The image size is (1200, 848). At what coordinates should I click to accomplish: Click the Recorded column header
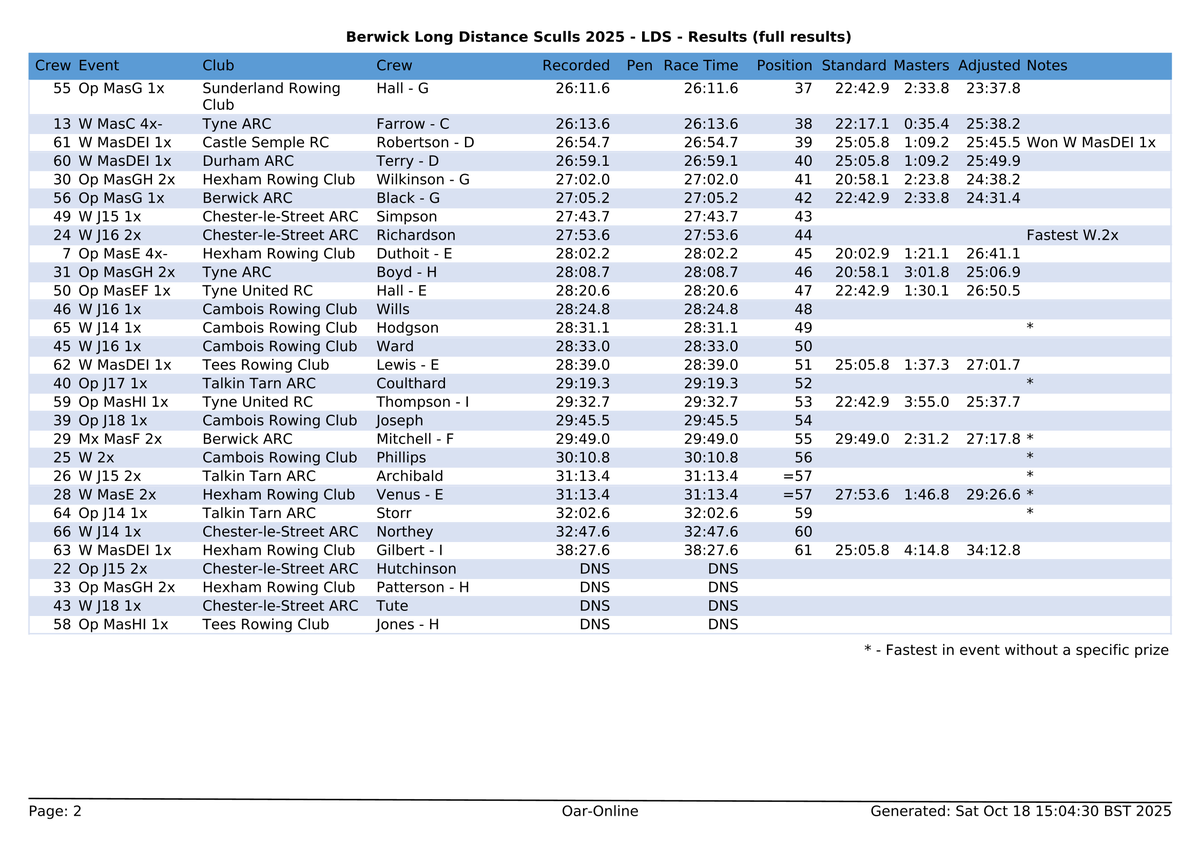point(576,65)
